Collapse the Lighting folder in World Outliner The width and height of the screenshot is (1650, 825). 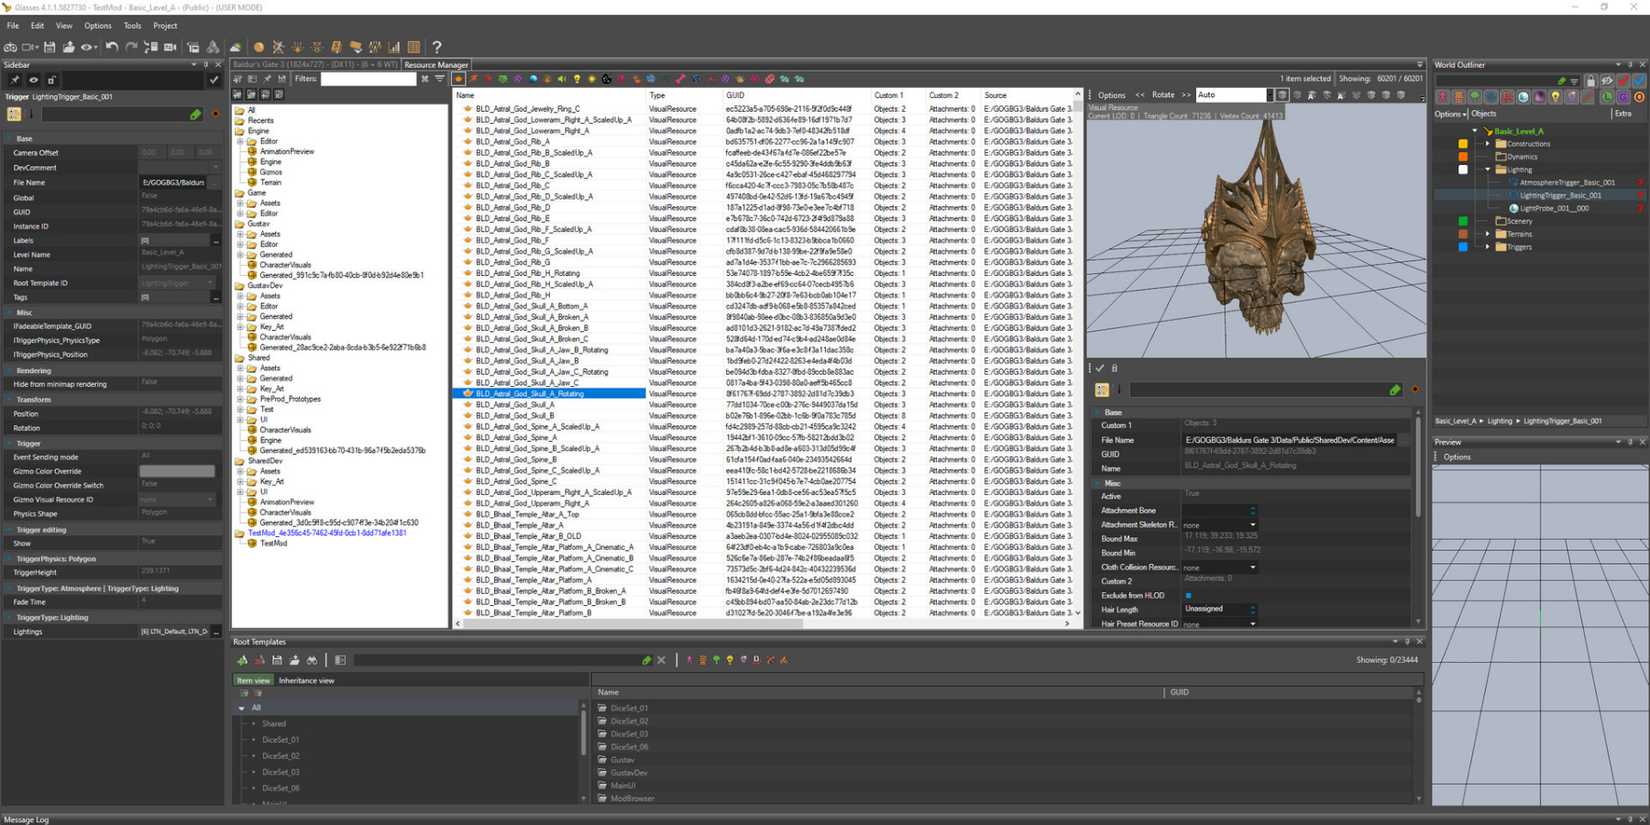click(x=1487, y=170)
